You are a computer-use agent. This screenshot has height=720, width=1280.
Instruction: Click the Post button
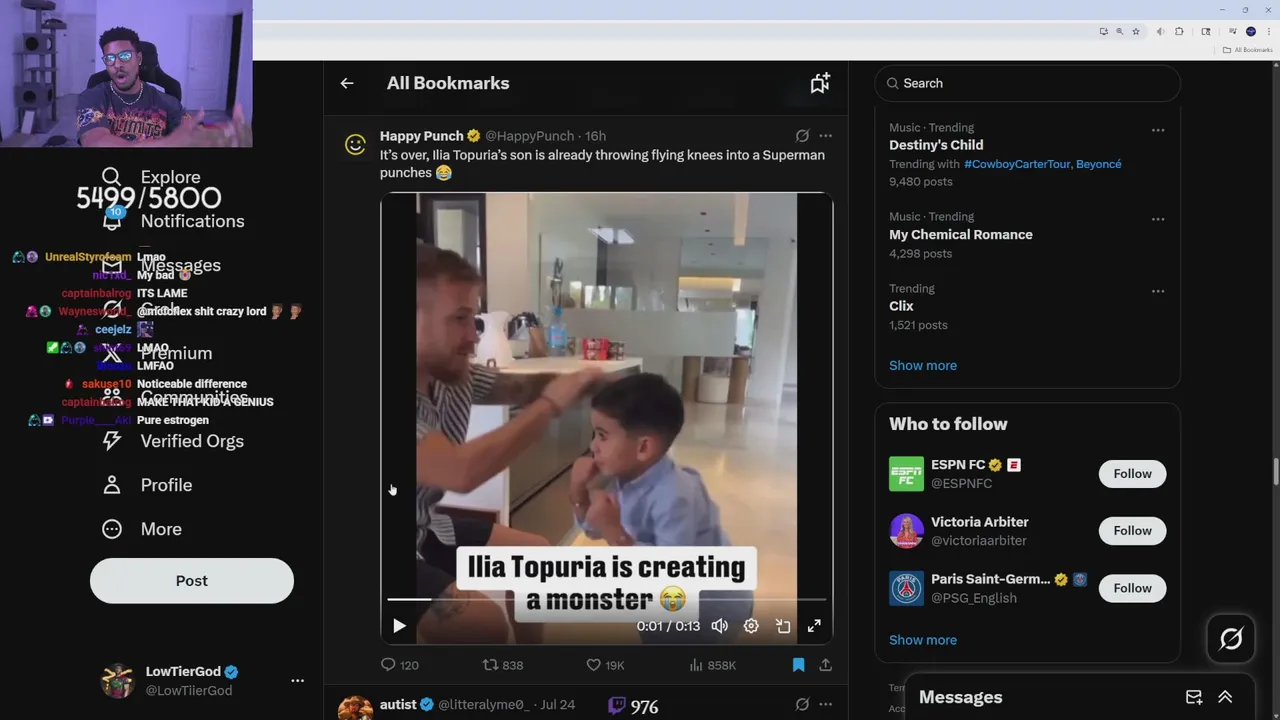192,581
